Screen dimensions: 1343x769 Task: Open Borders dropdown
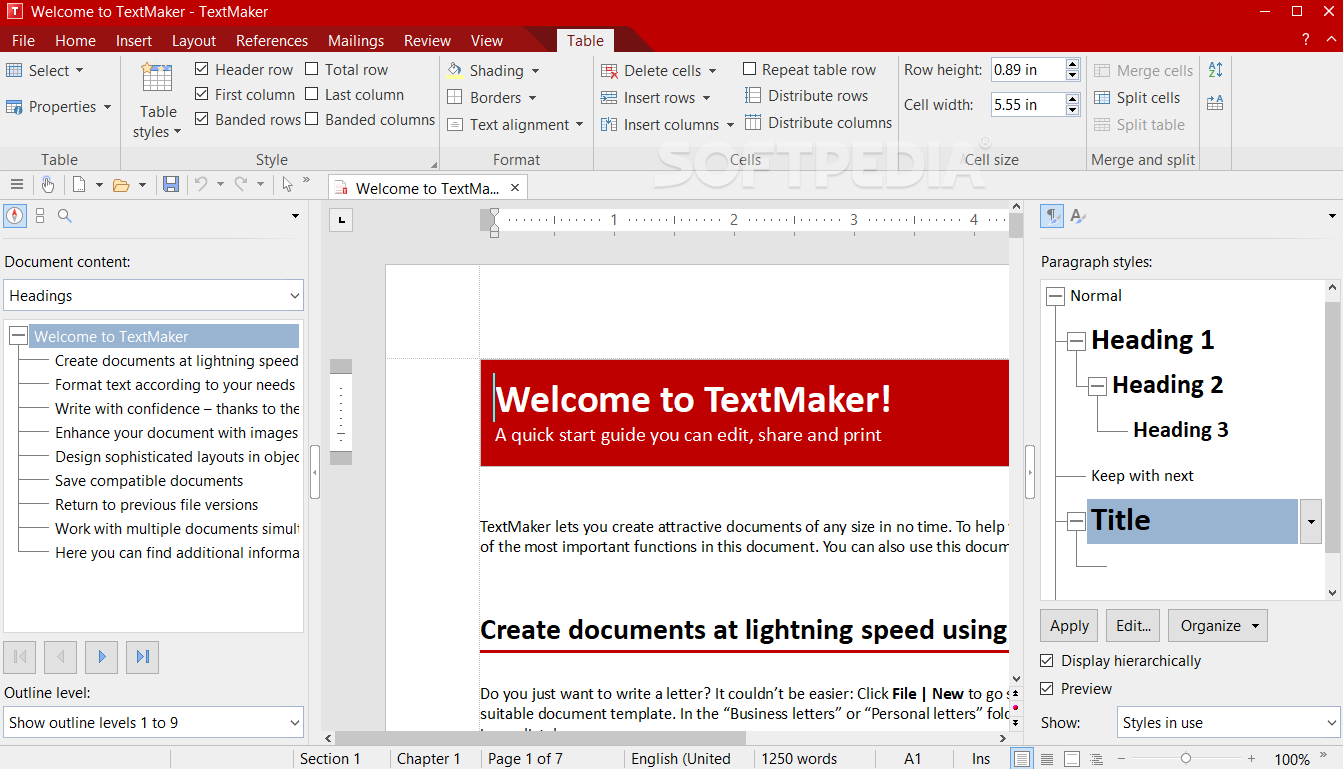[491, 97]
